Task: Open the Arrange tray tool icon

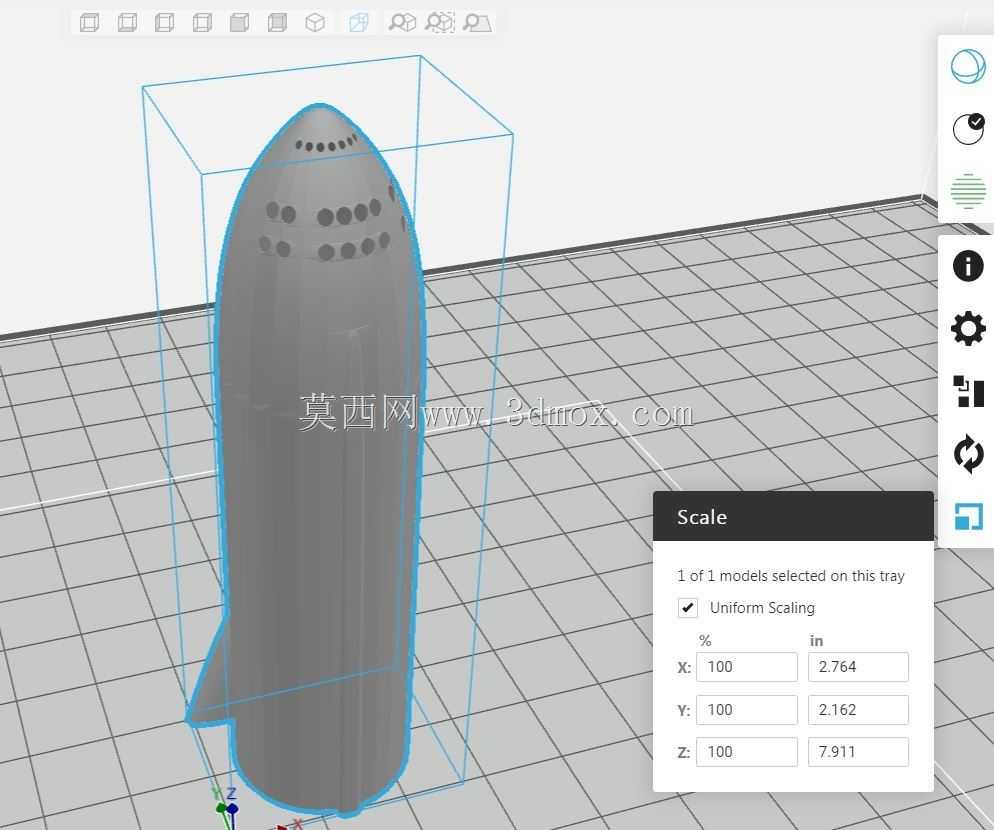Action: pos(968,391)
